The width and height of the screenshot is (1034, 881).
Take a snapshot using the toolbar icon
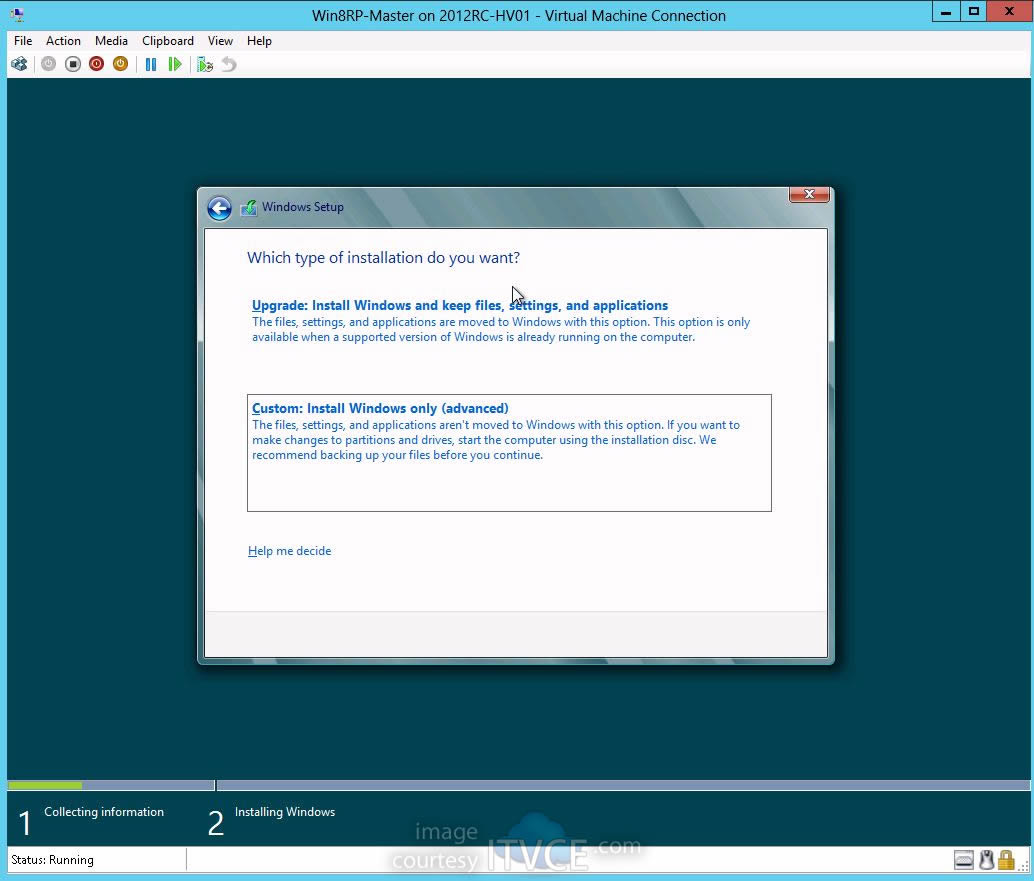tap(204, 64)
